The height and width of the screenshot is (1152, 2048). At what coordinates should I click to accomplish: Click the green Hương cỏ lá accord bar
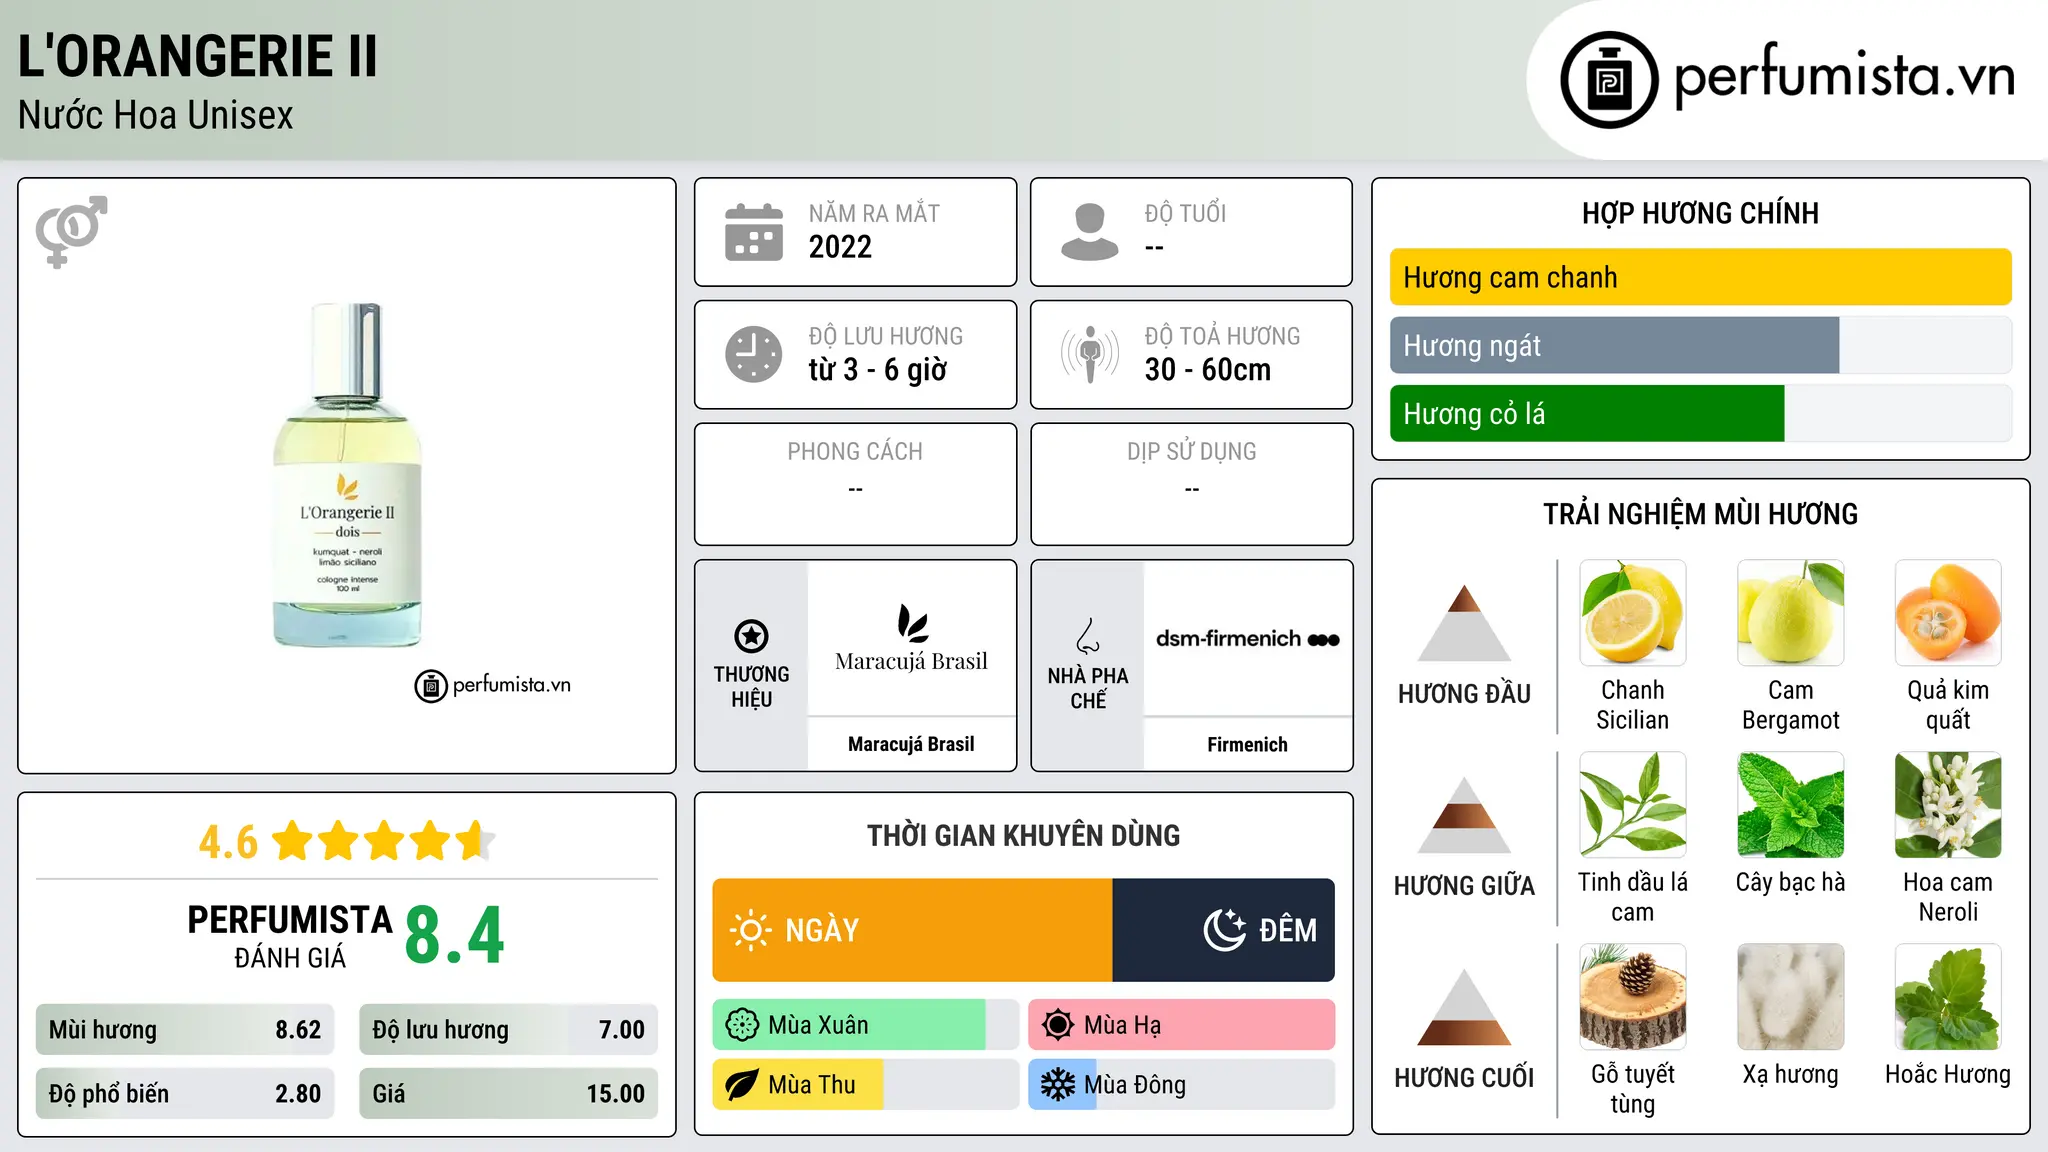point(1587,413)
